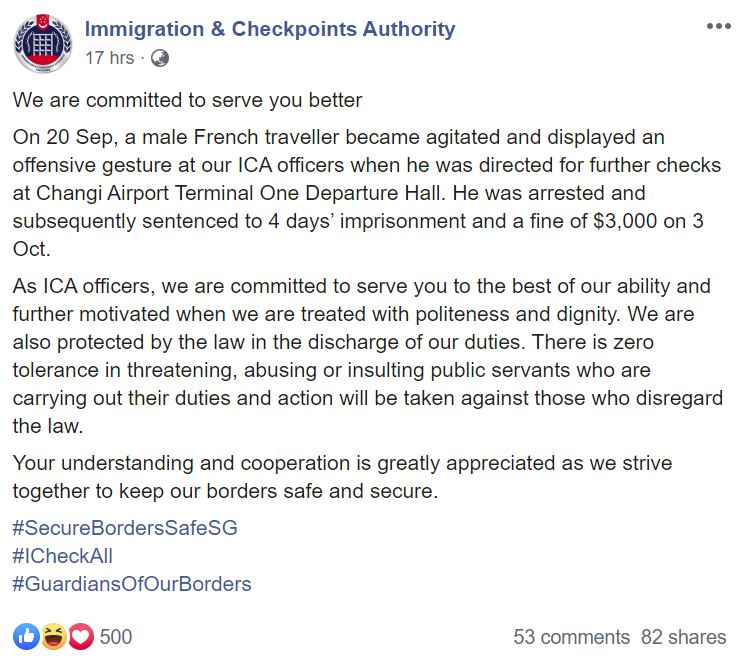Click the ICA page profile picture
Viewport: 741px width, 664px height.
tap(43, 43)
